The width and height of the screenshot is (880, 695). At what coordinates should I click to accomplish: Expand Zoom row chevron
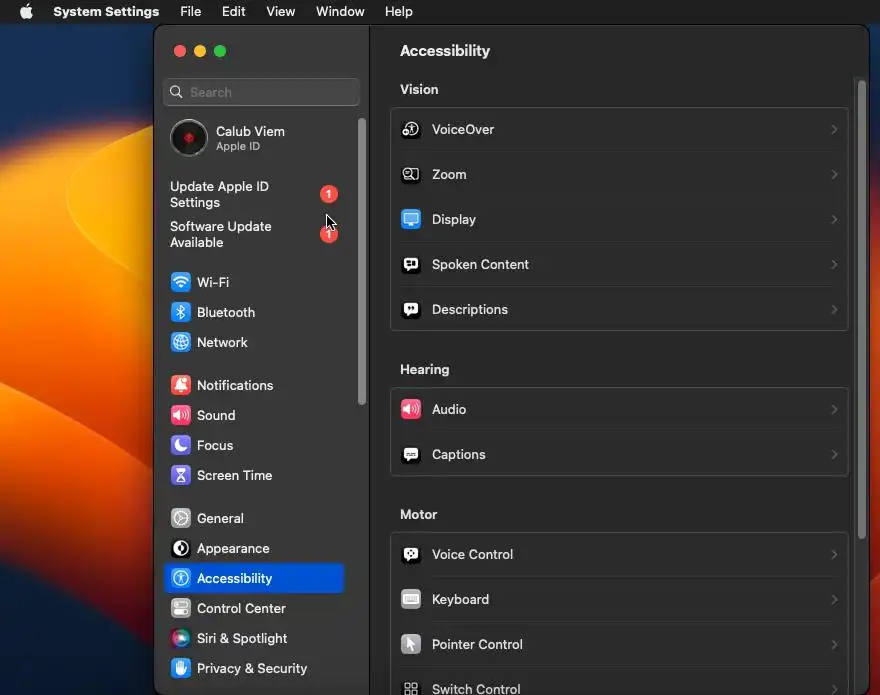[834, 175]
